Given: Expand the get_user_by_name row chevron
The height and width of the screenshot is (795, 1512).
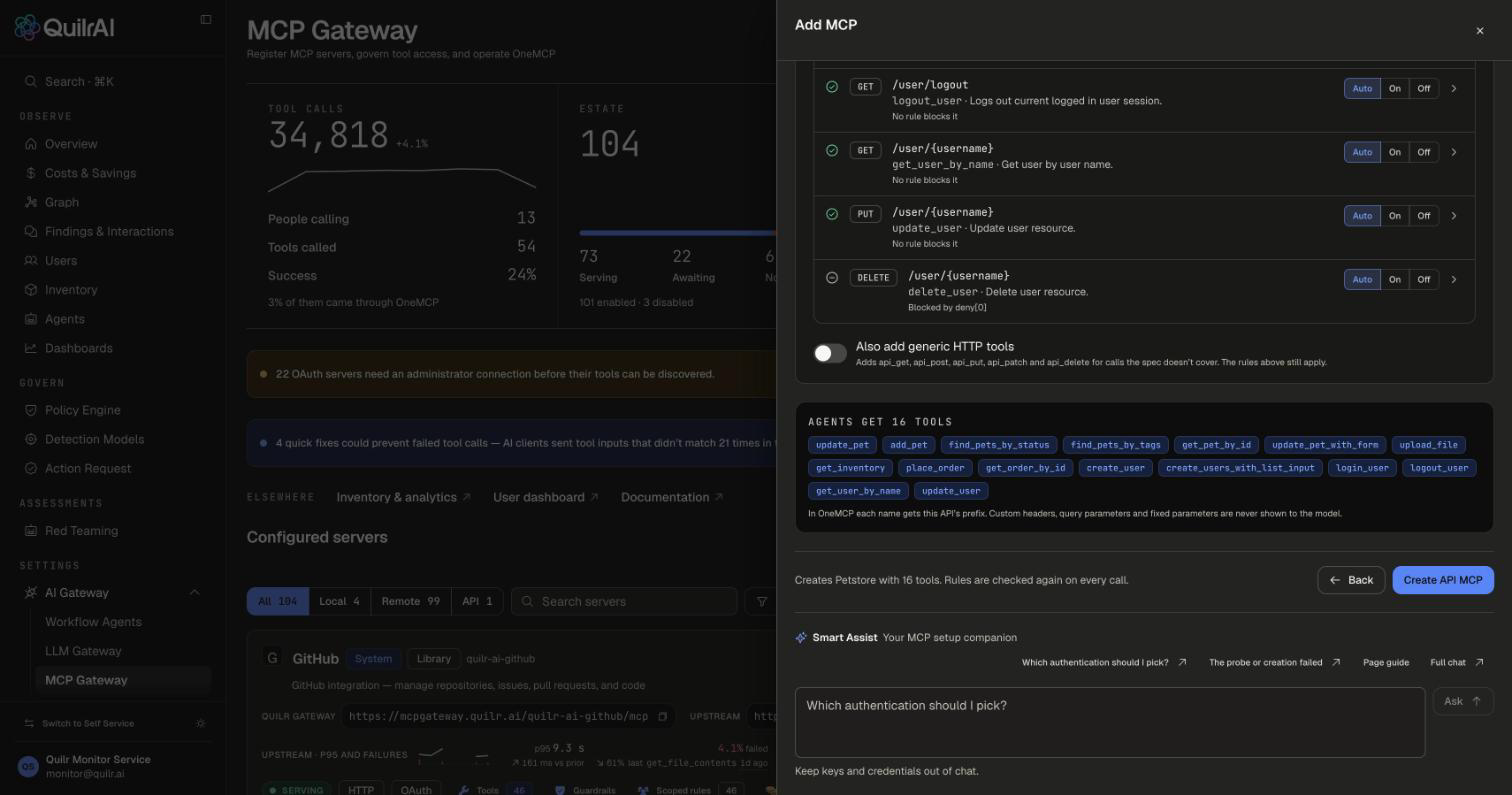Looking at the screenshot, I should (1454, 152).
